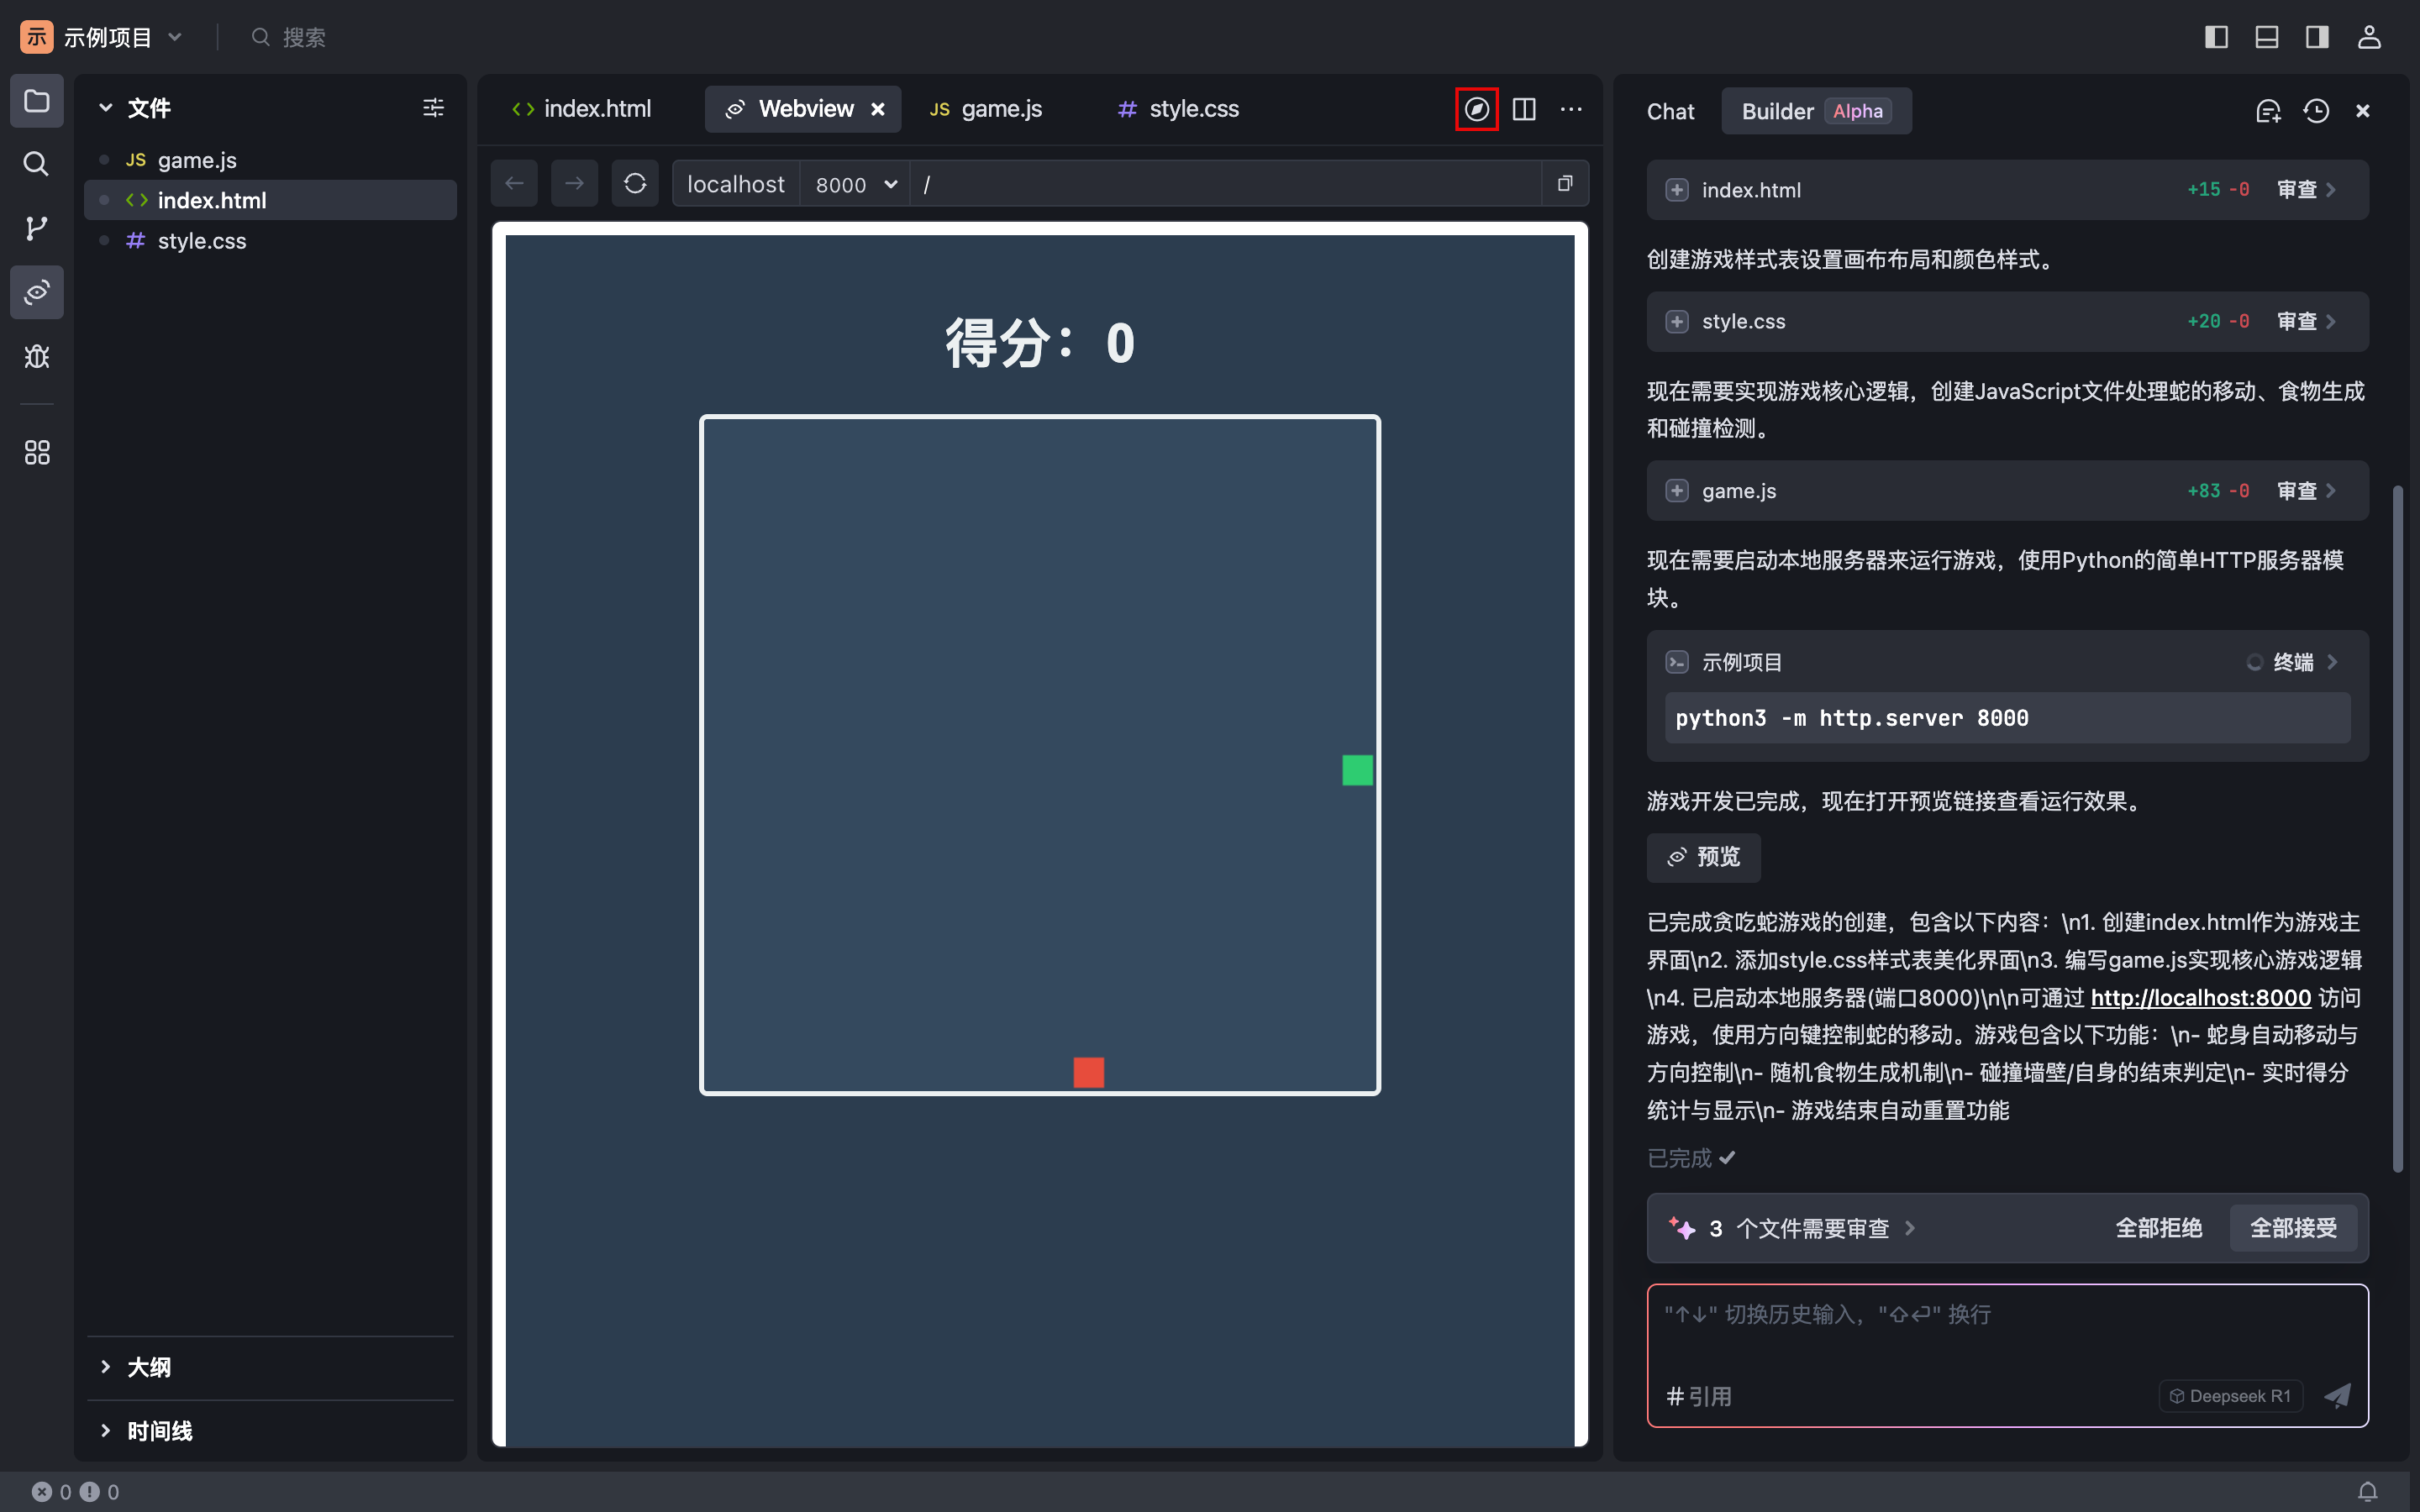
Task: Open the search sidebar icon
Action: pos(37,164)
